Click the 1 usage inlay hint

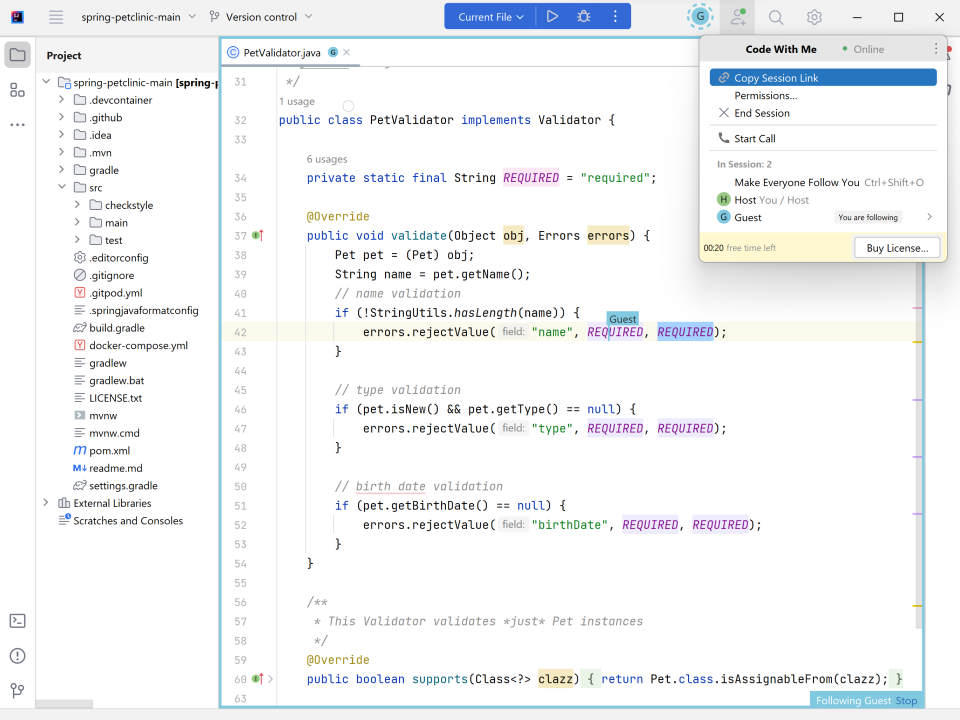pos(297,101)
